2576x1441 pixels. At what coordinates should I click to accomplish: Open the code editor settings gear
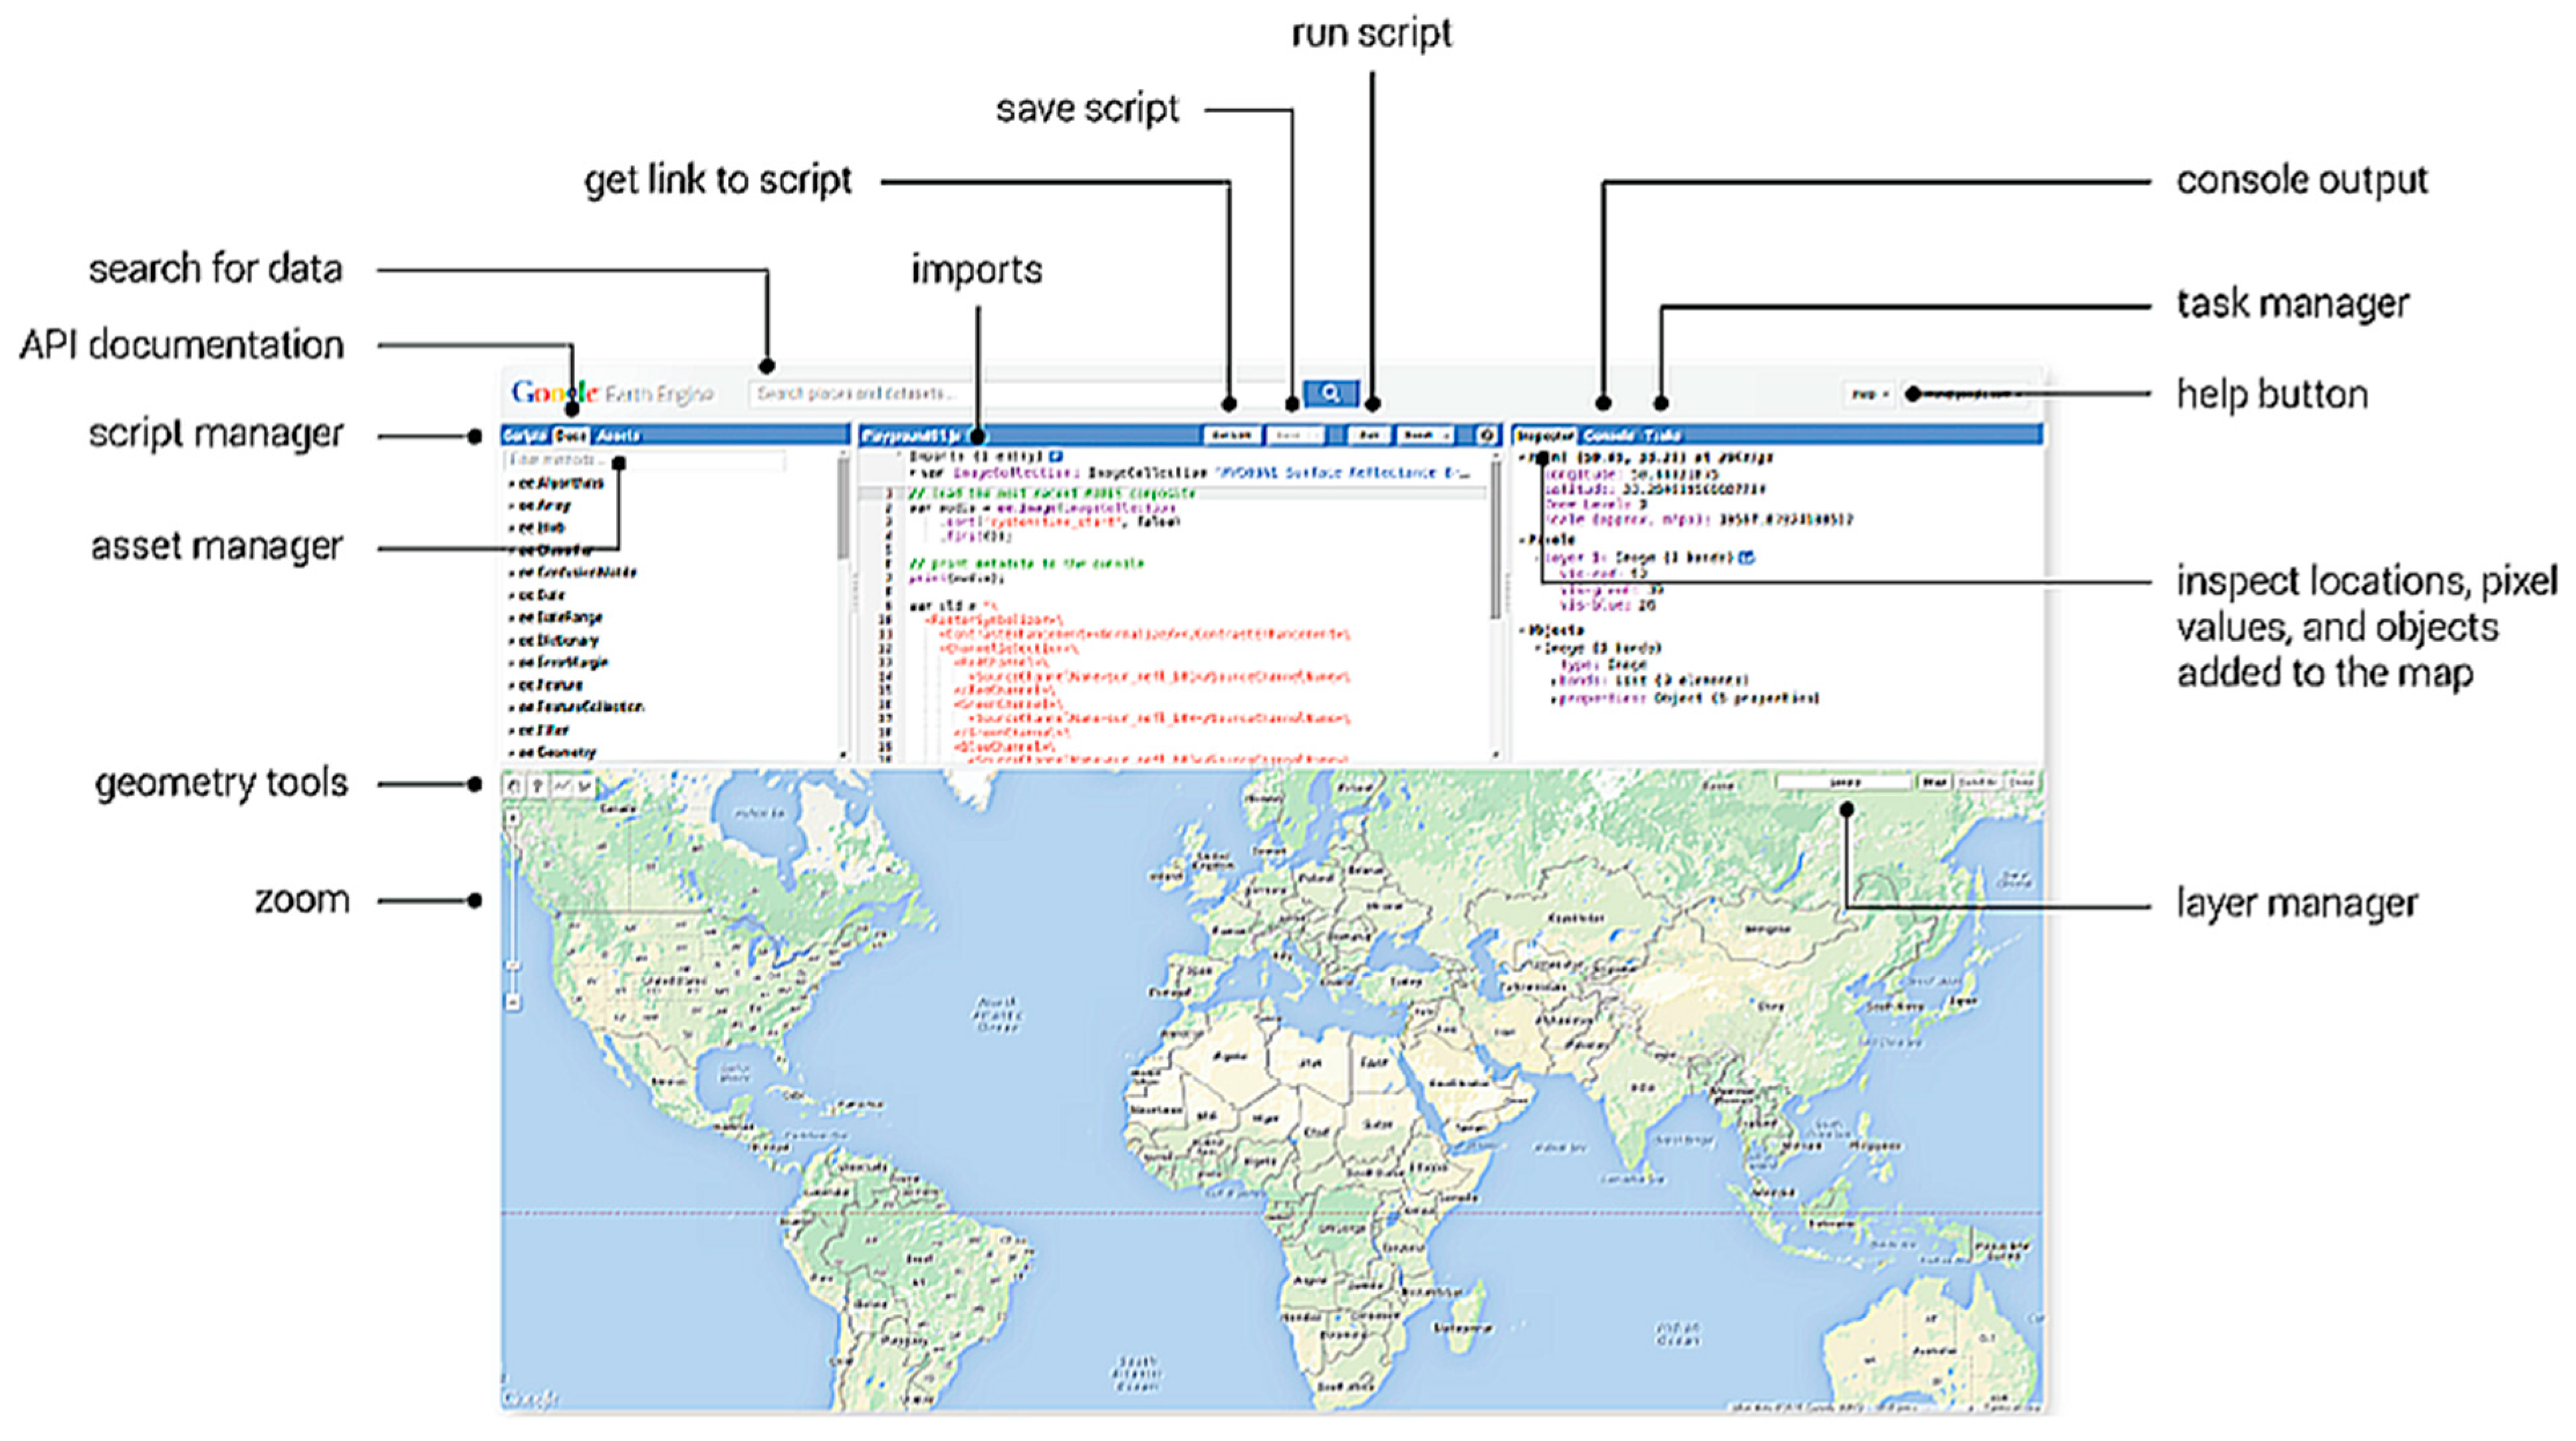[x=1487, y=435]
